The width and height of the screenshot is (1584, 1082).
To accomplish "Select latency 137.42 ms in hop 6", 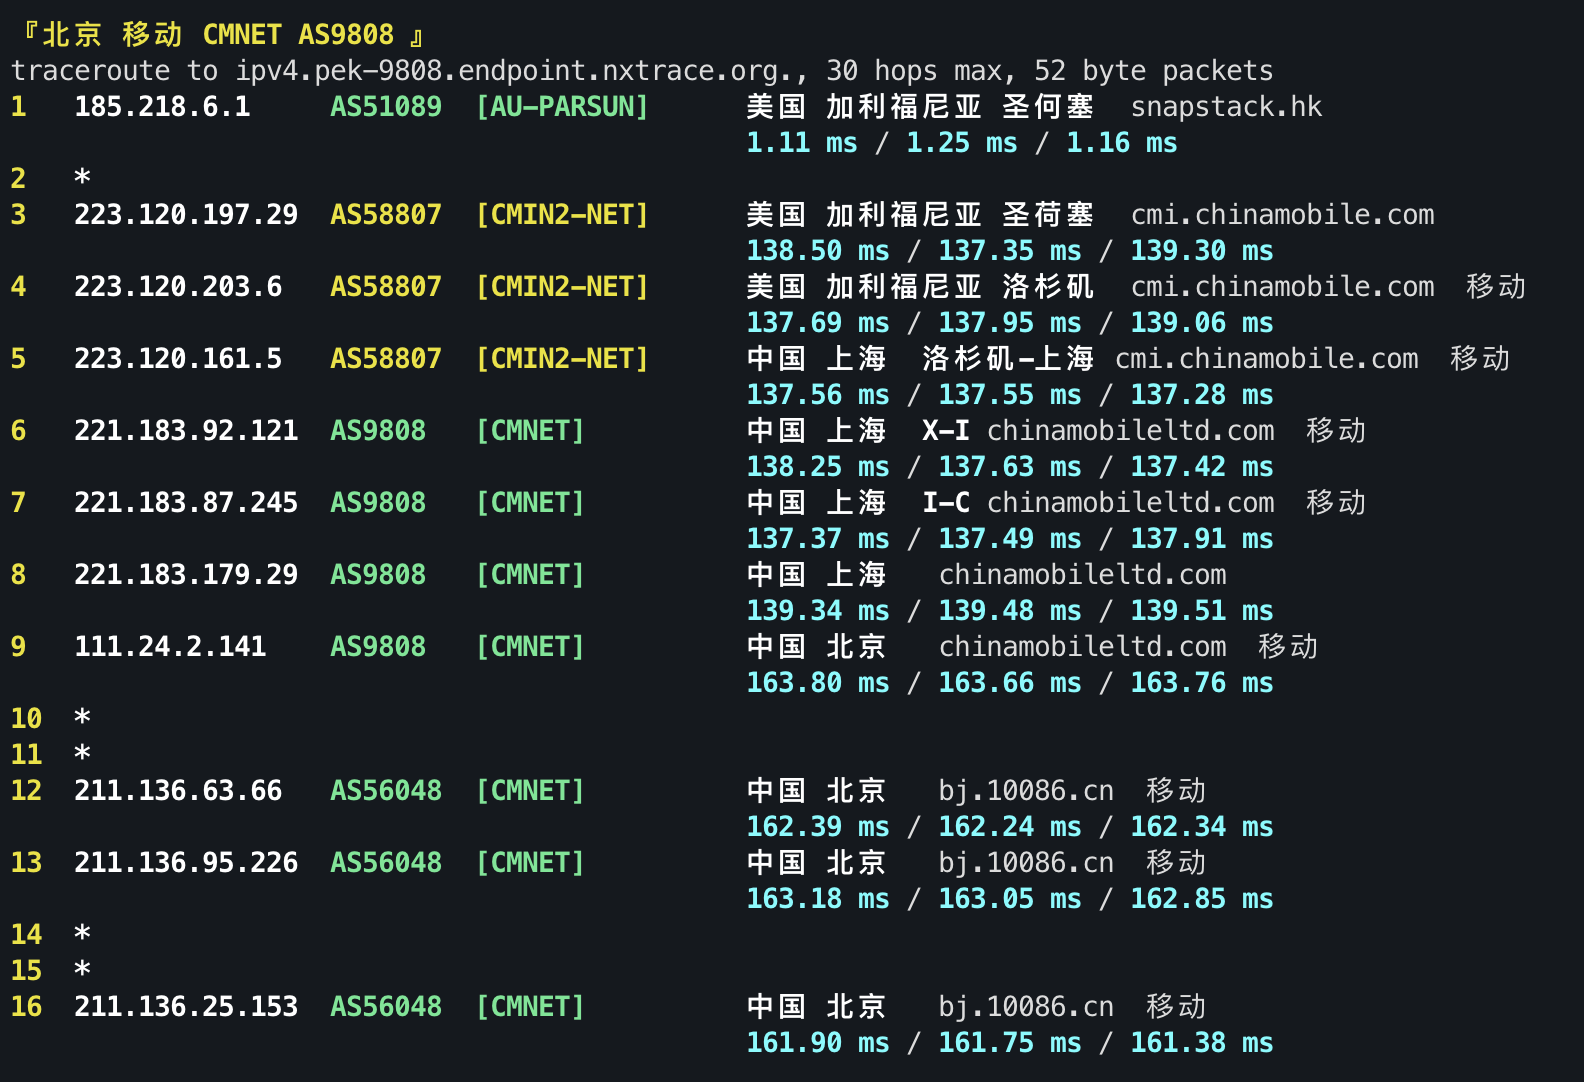I will [x=1202, y=467].
